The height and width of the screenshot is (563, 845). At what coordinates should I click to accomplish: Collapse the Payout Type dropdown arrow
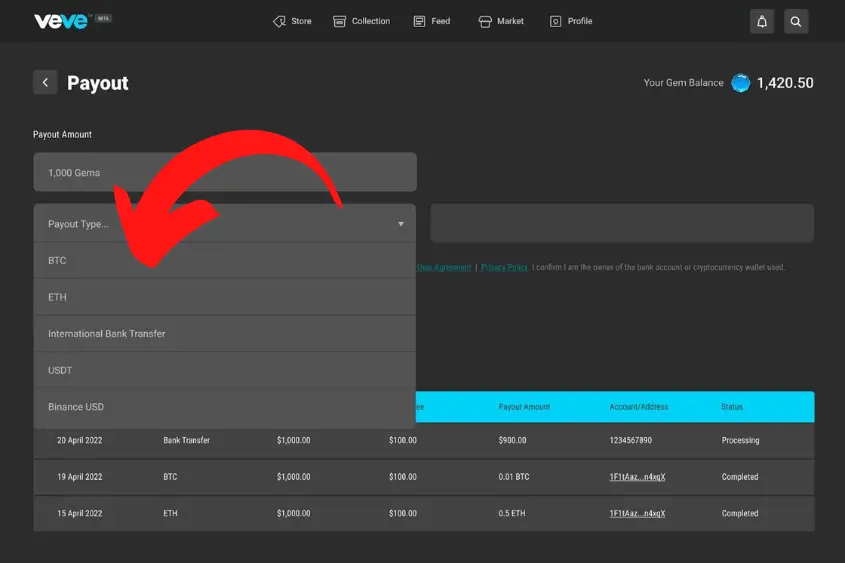(401, 224)
